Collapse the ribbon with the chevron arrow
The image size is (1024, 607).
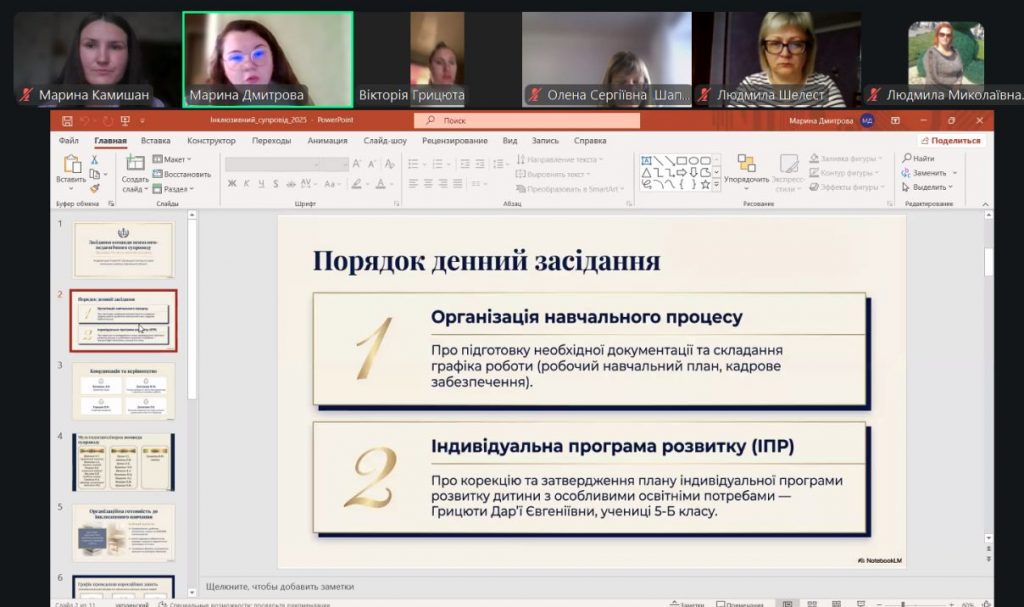click(986, 203)
